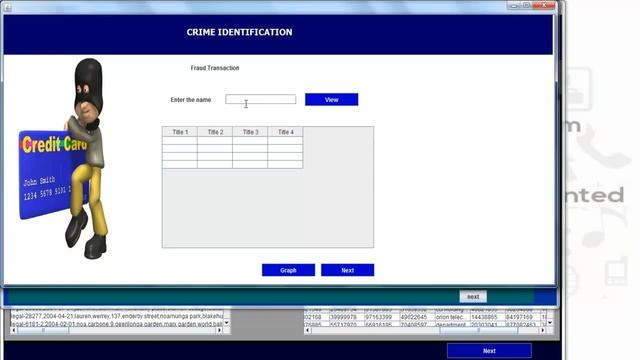Click the View button
The width and height of the screenshot is (640, 360).
coord(331,100)
